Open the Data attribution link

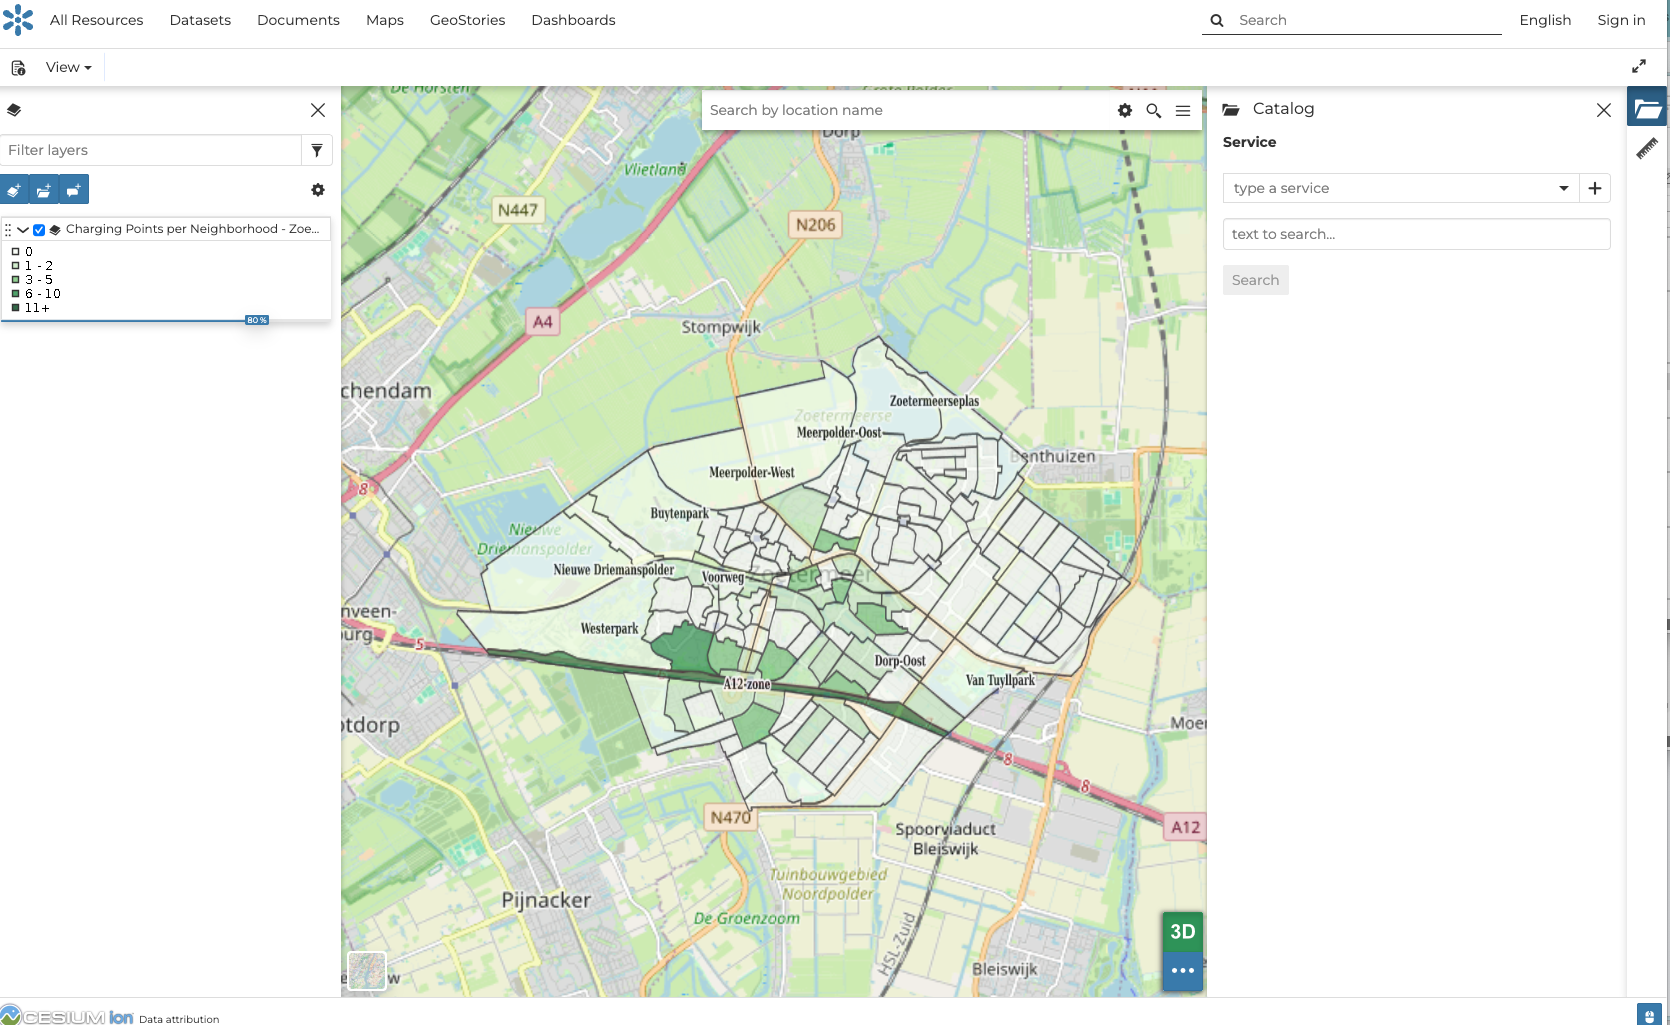click(179, 1019)
